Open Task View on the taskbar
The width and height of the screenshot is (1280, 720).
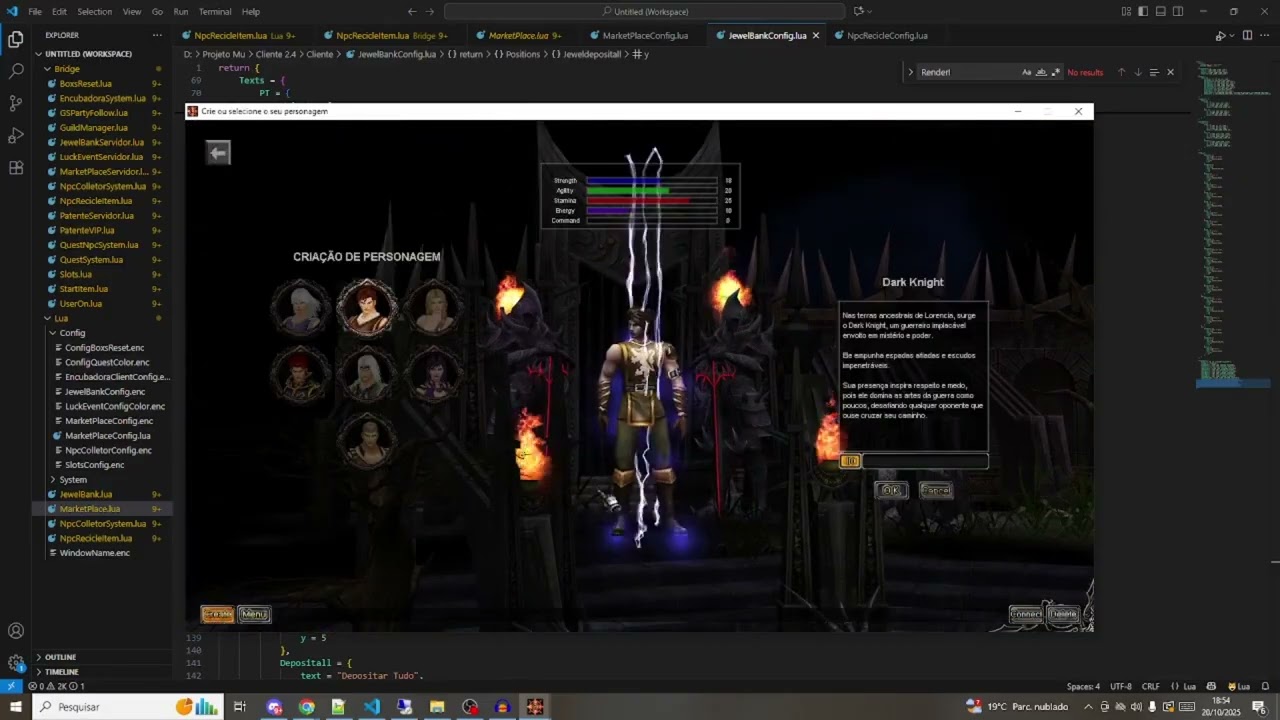pyautogui.click(x=240, y=707)
